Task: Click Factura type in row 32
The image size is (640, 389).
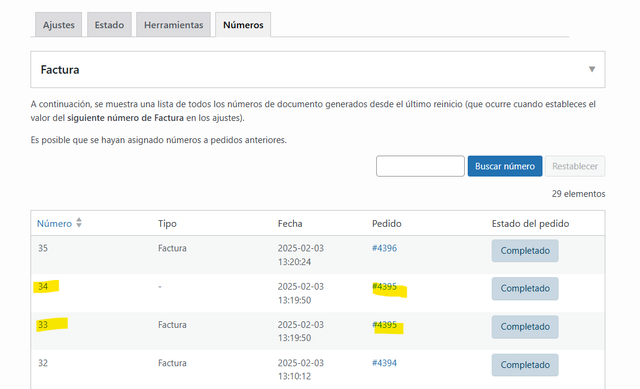Action: point(172,363)
